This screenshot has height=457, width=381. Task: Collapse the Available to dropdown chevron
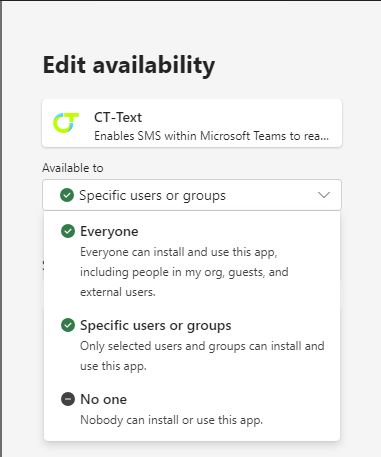coord(324,195)
